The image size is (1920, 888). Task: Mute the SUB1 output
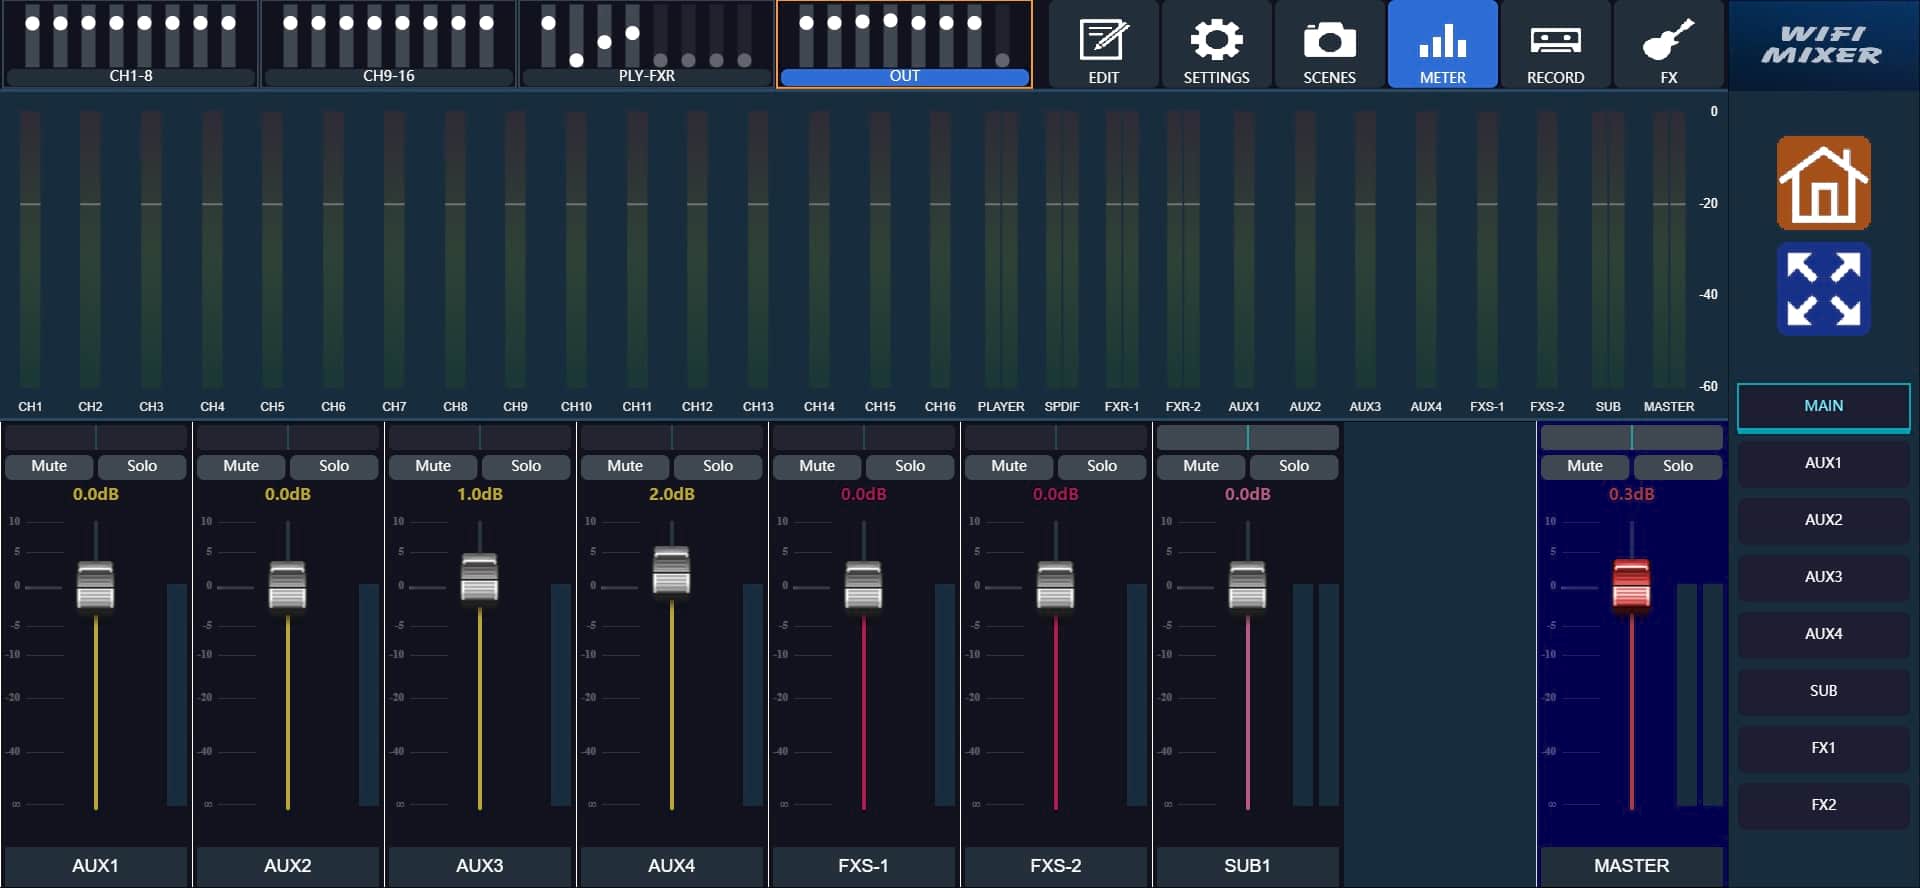(1201, 466)
